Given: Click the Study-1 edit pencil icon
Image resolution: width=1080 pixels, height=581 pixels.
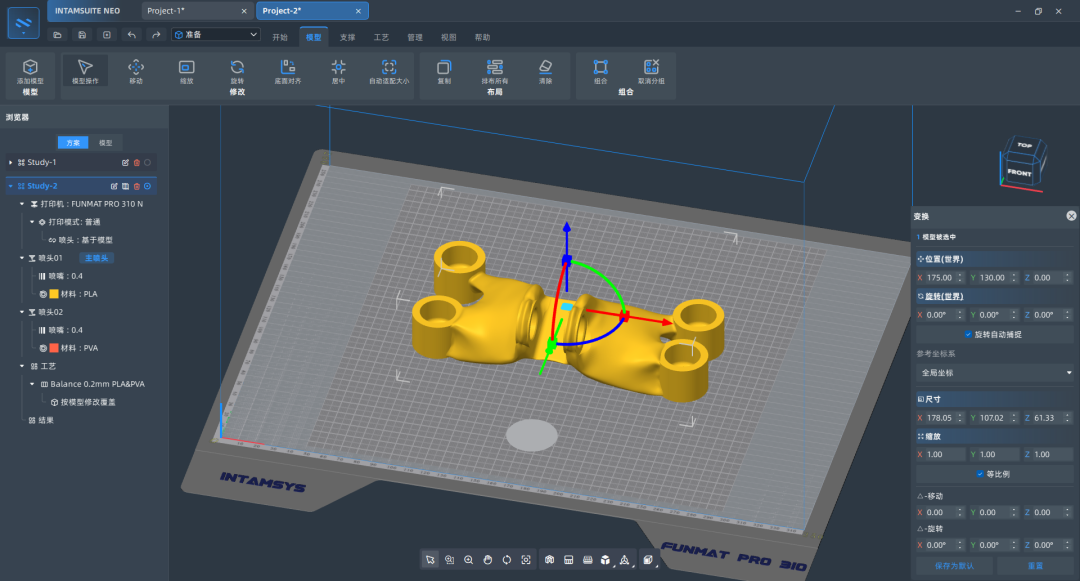Looking at the screenshot, I should [x=125, y=162].
